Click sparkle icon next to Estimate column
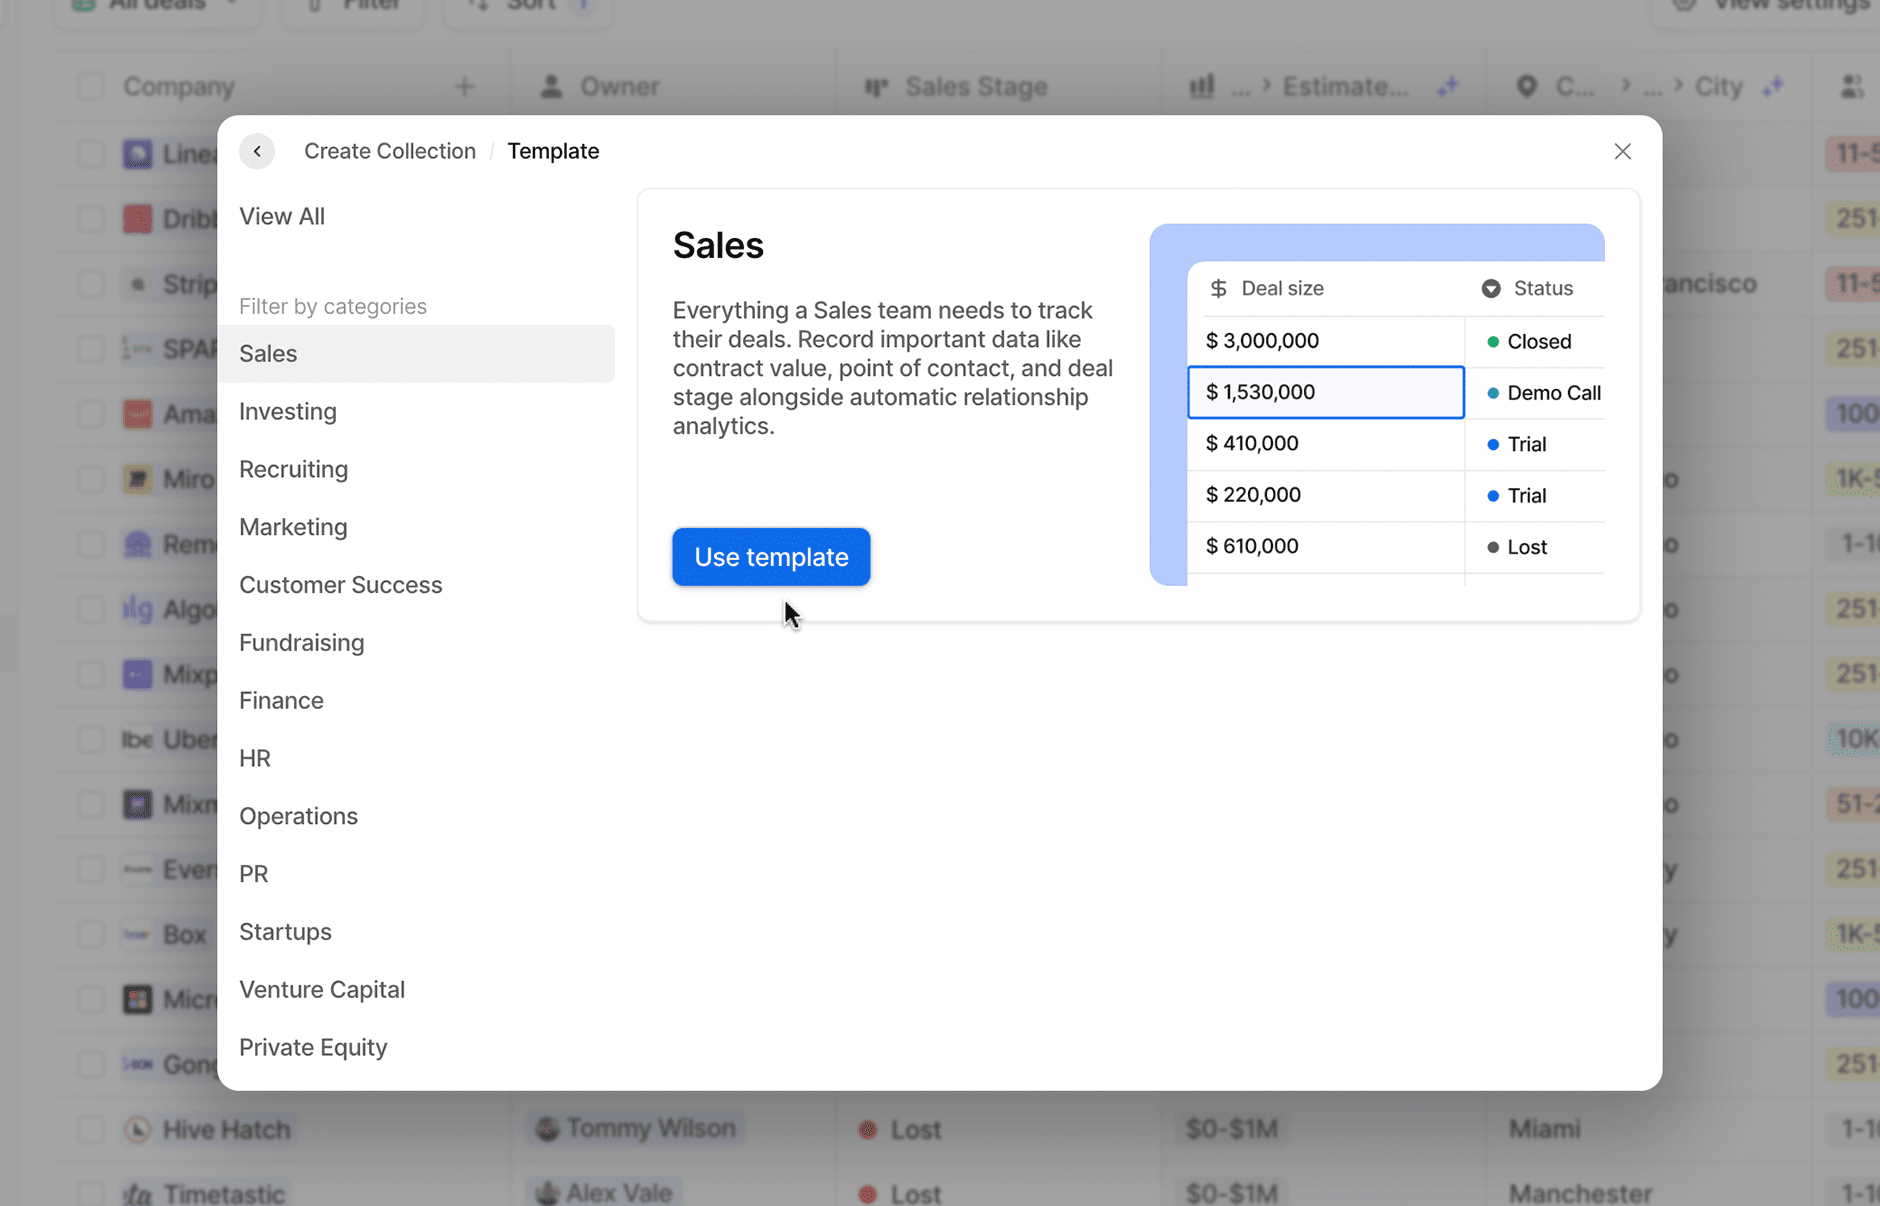Screen dimensions: 1880x1206 click(1448, 87)
